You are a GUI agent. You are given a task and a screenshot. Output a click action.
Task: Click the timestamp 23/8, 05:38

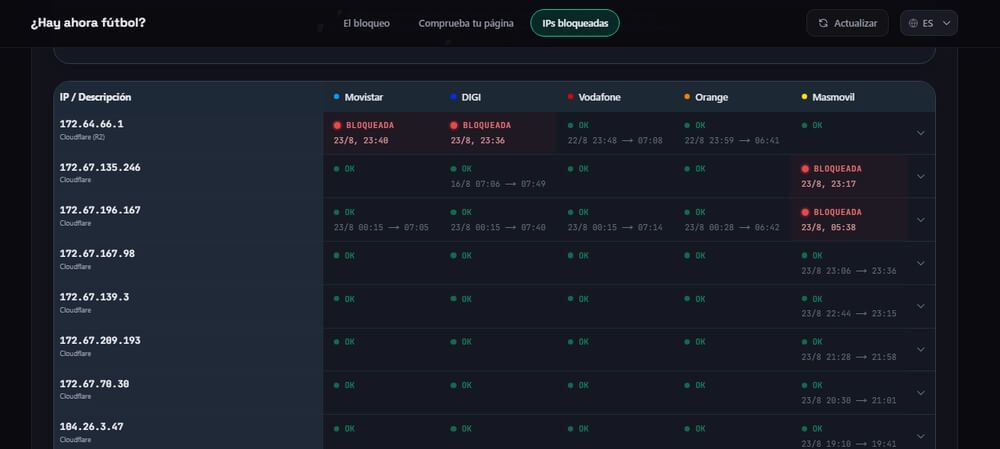828,227
